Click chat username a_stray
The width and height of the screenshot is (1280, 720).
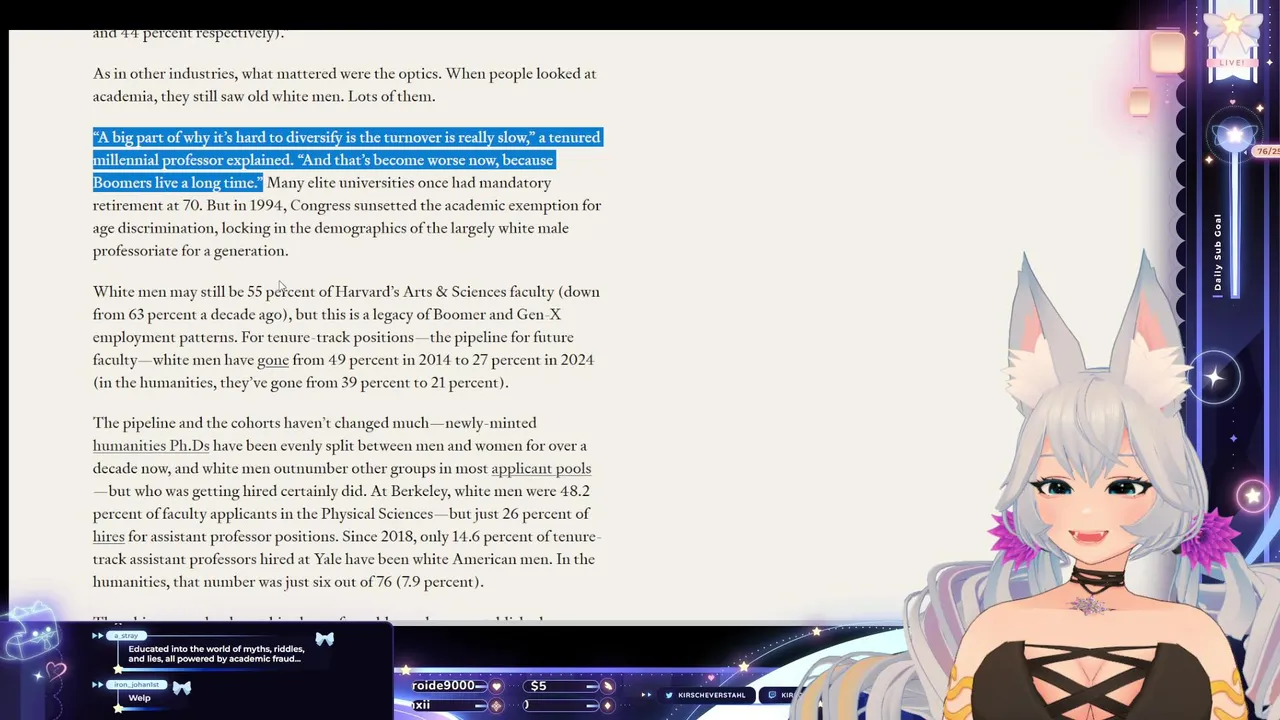125,636
